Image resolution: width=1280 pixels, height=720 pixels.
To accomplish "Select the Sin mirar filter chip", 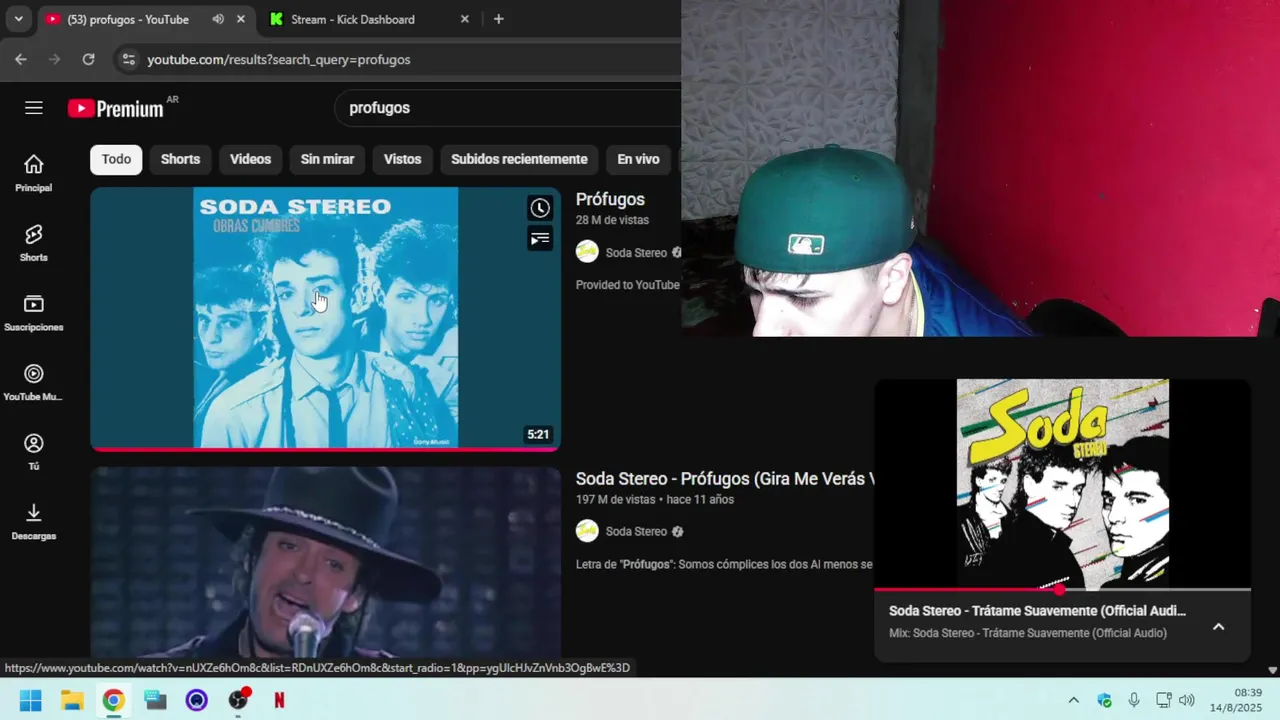I will pyautogui.click(x=327, y=159).
